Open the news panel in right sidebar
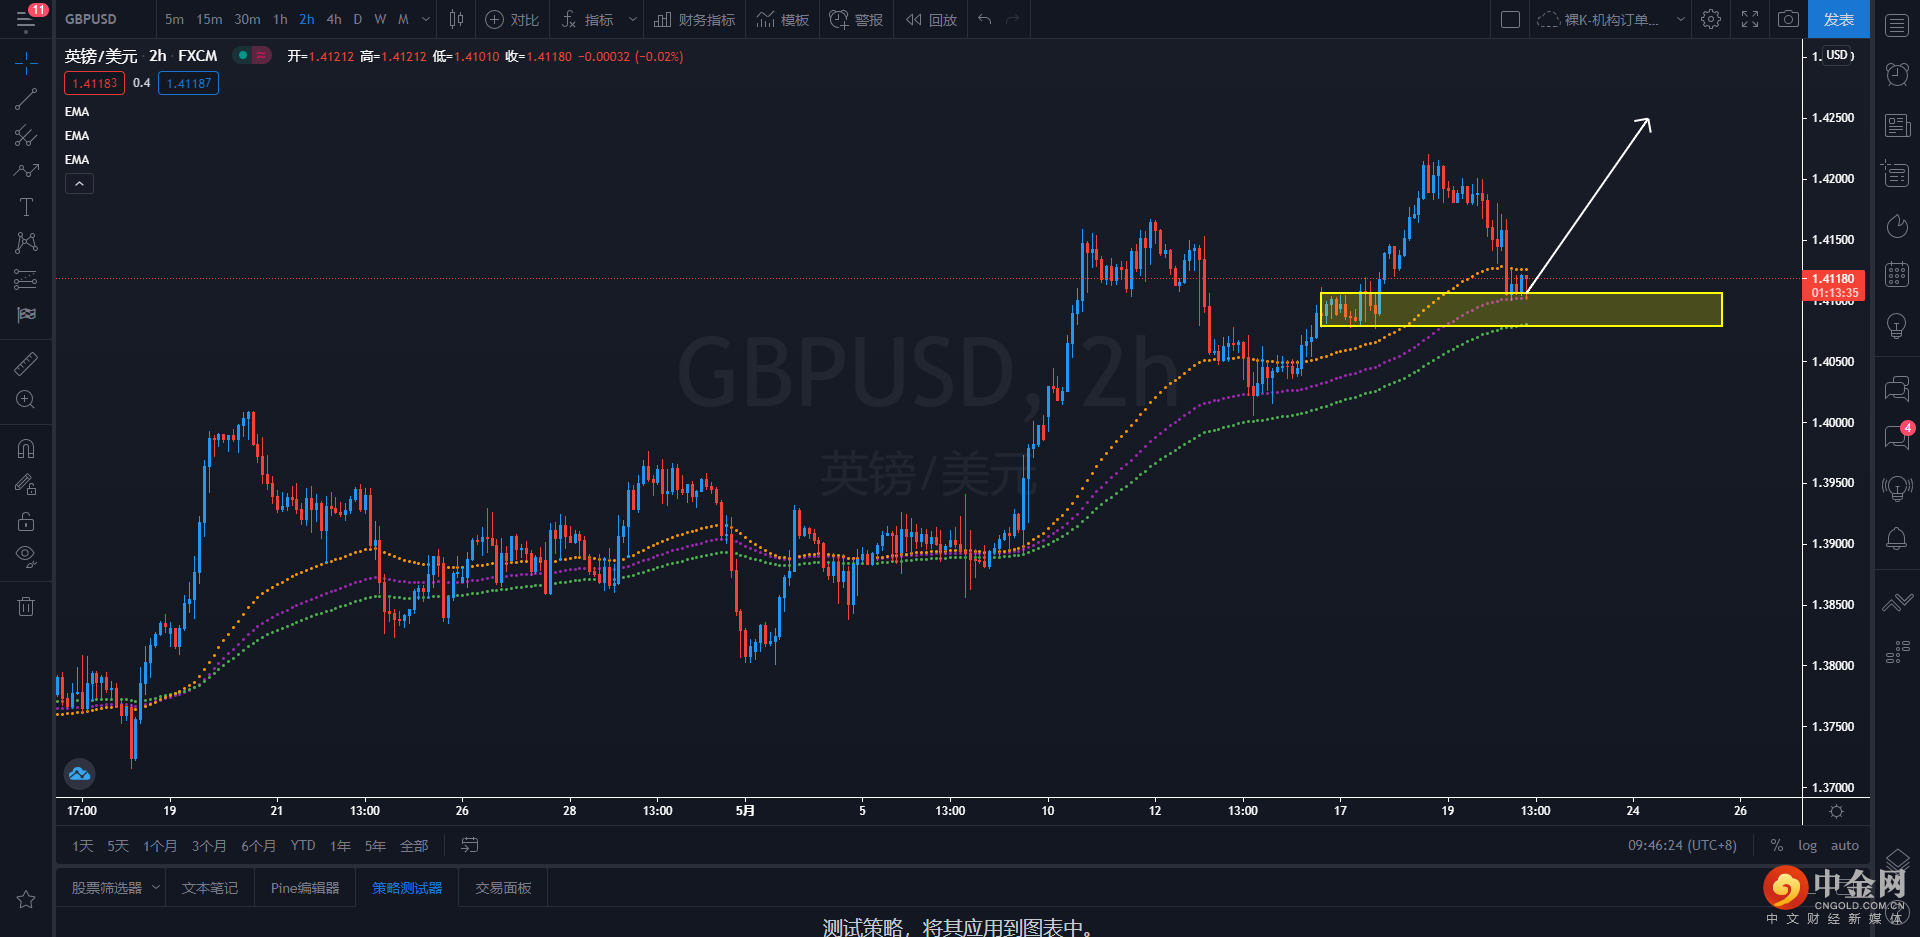Image resolution: width=1920 pixels, height=937 pixels. click(x=1897, y=125)
